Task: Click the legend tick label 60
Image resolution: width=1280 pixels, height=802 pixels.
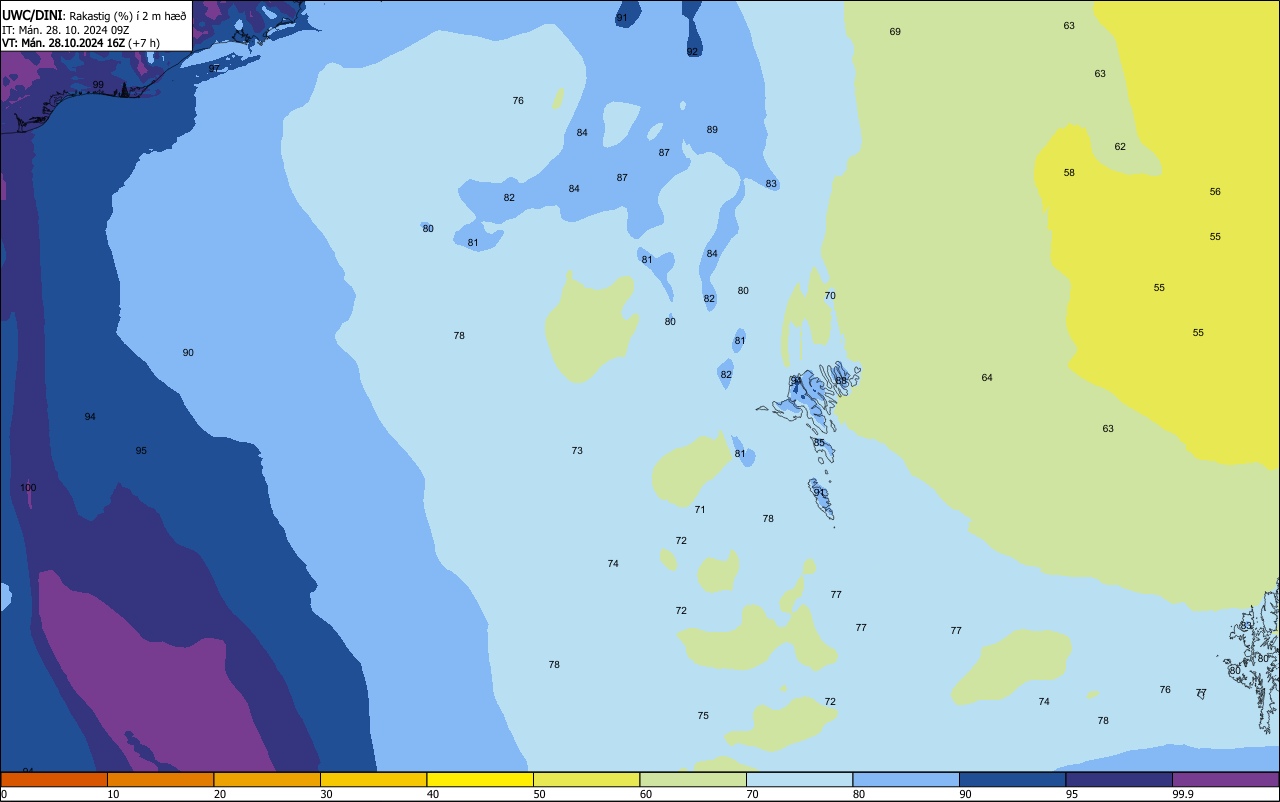Action: tap(646, 794)
